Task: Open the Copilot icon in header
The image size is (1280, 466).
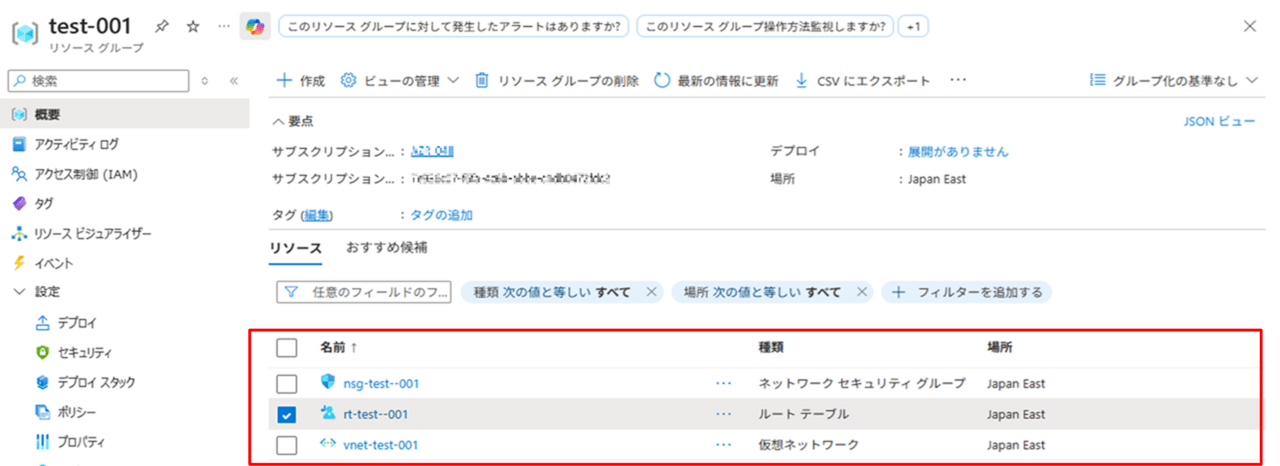Action: tap(255, 27)
